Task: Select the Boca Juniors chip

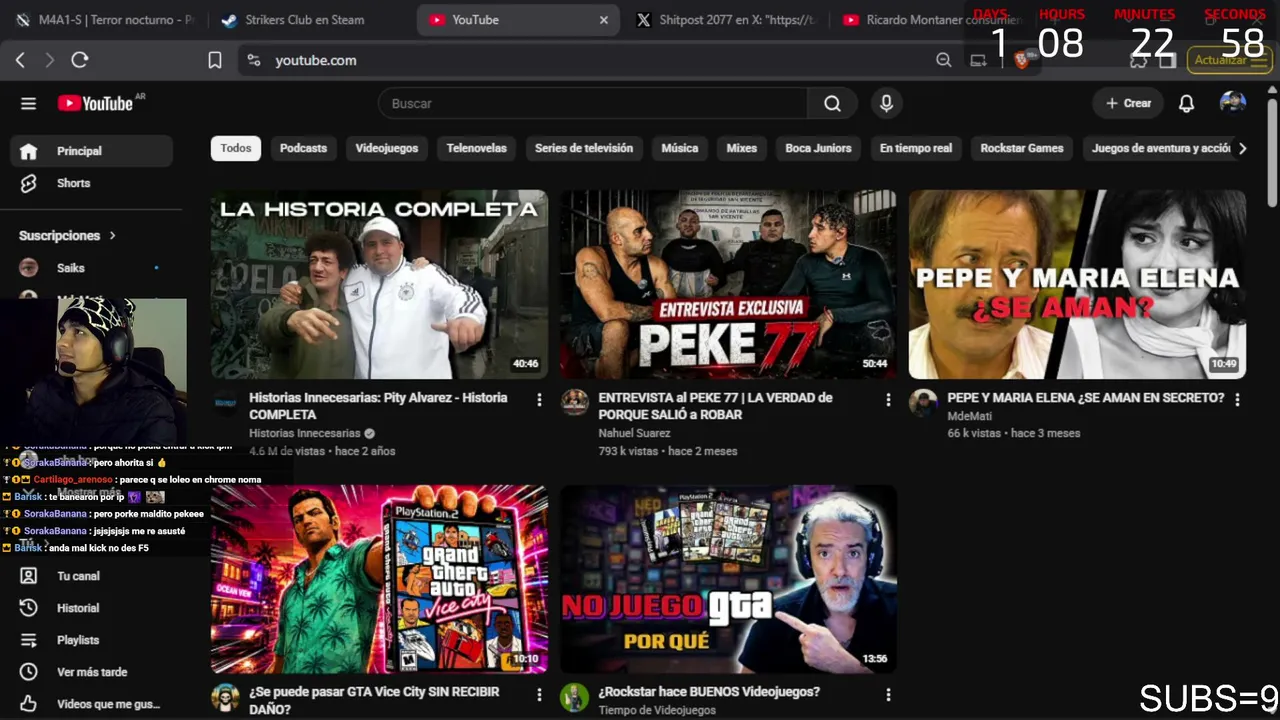Action: [818, 148]
